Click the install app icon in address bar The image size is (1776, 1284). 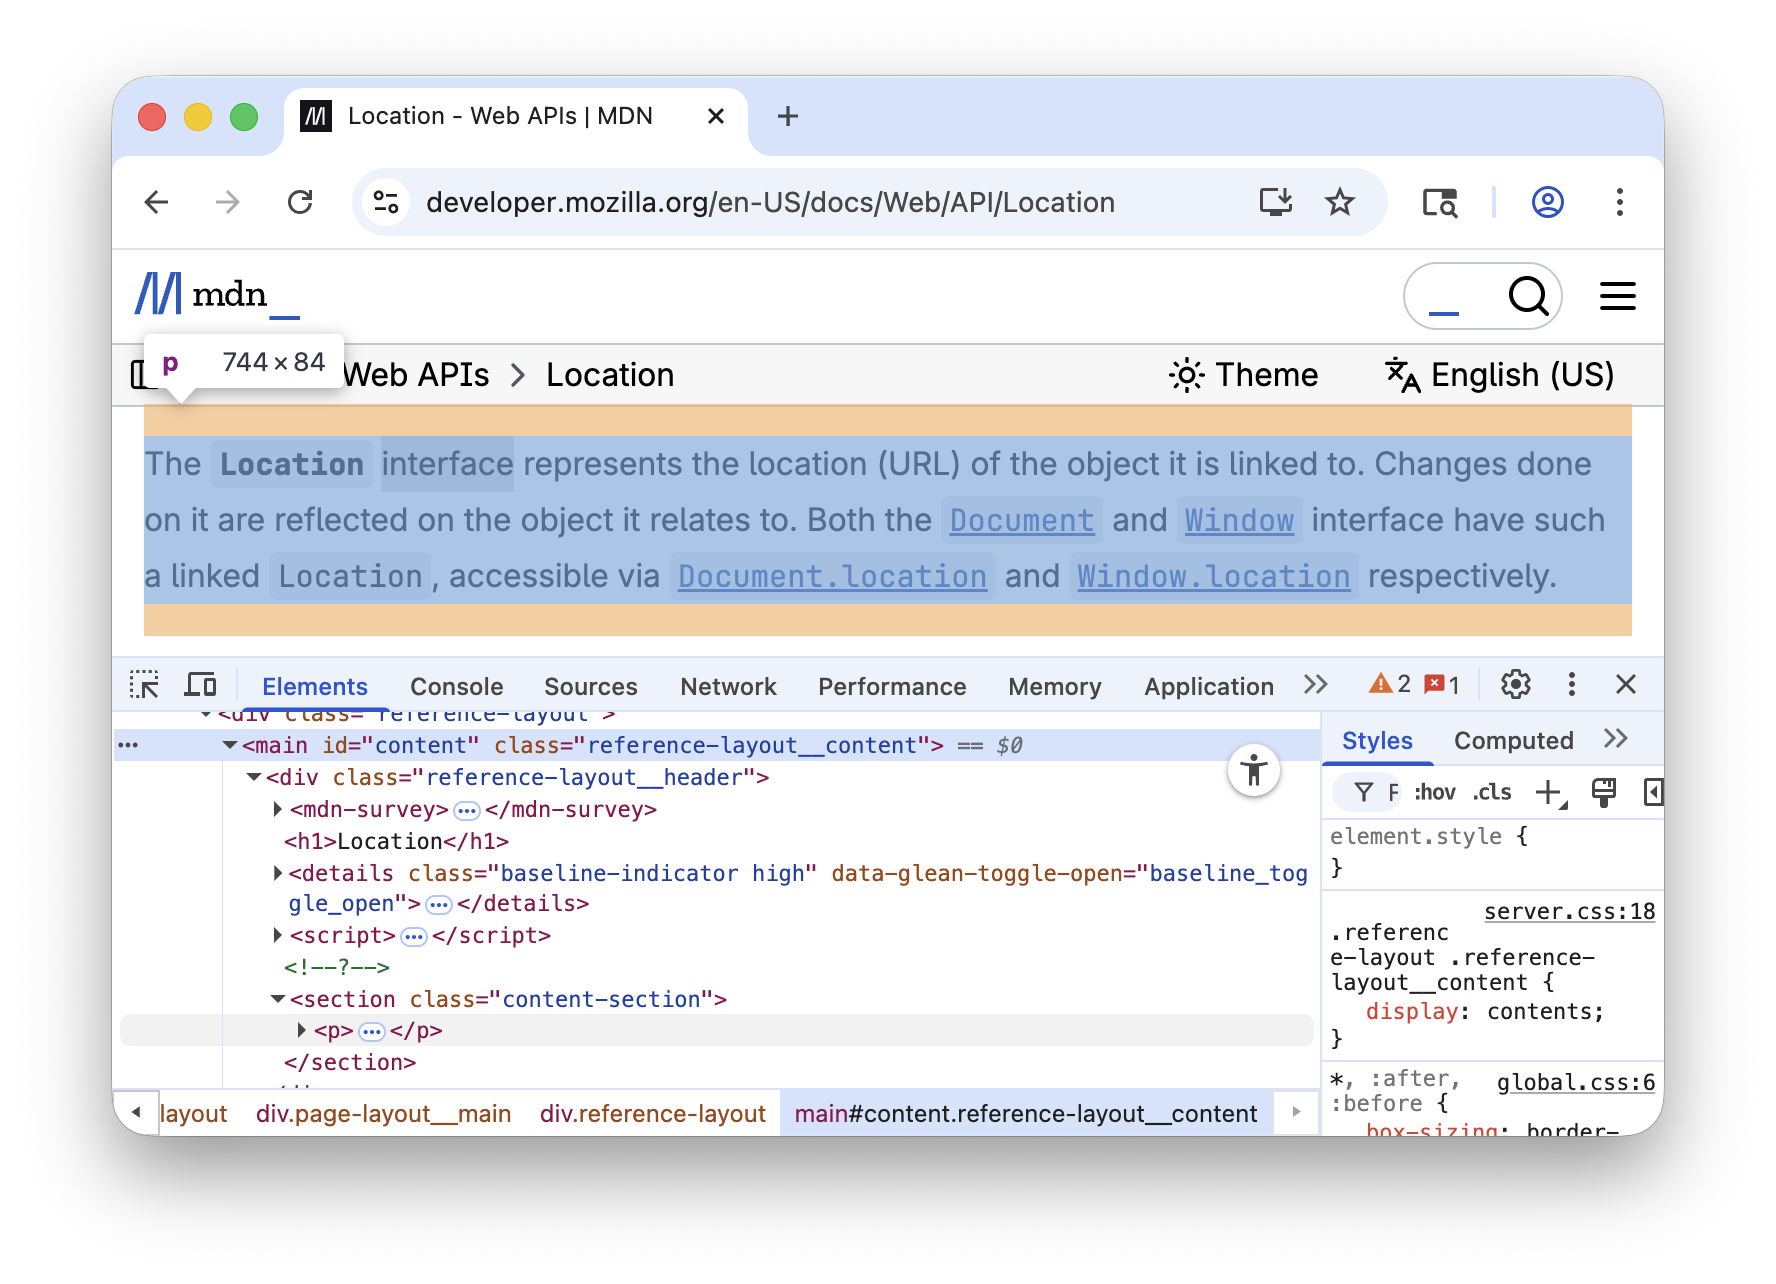click(x=1275, y=203)
